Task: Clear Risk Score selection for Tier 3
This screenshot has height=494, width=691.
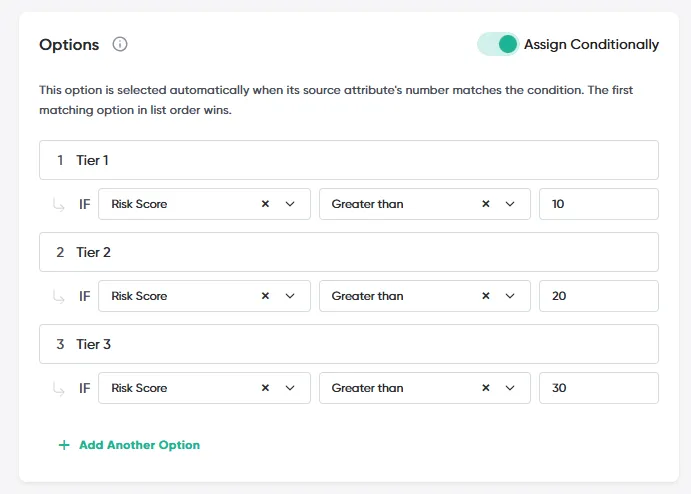Action: click(265, 388)
